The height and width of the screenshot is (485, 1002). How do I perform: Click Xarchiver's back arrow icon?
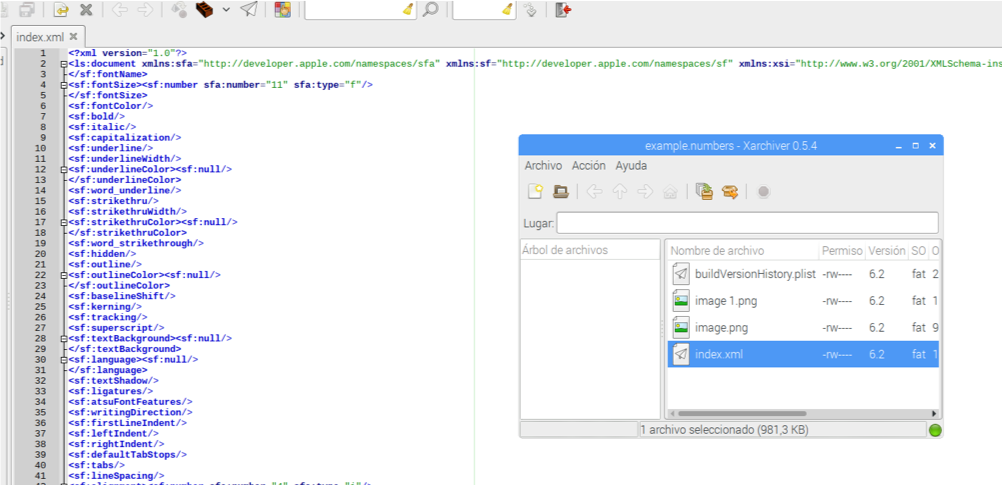point(594,192)
